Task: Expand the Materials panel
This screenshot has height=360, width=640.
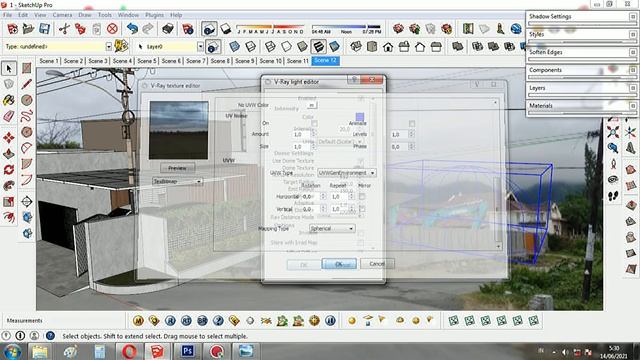Action: click(633, 106)
